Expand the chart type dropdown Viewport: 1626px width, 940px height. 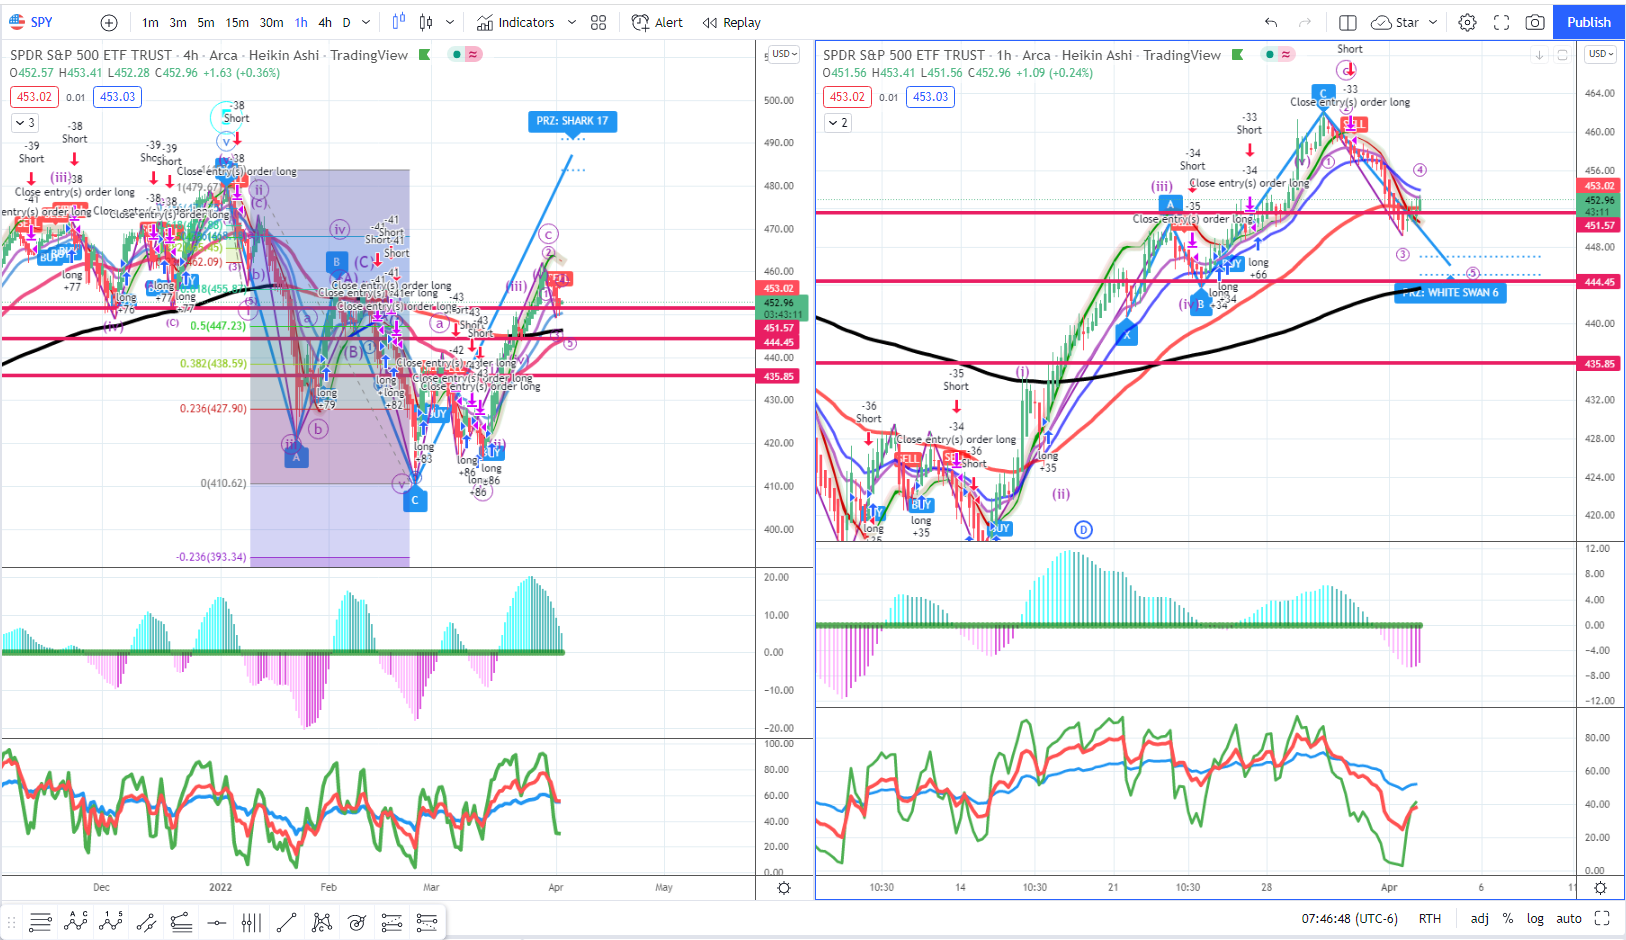[450, 22]
